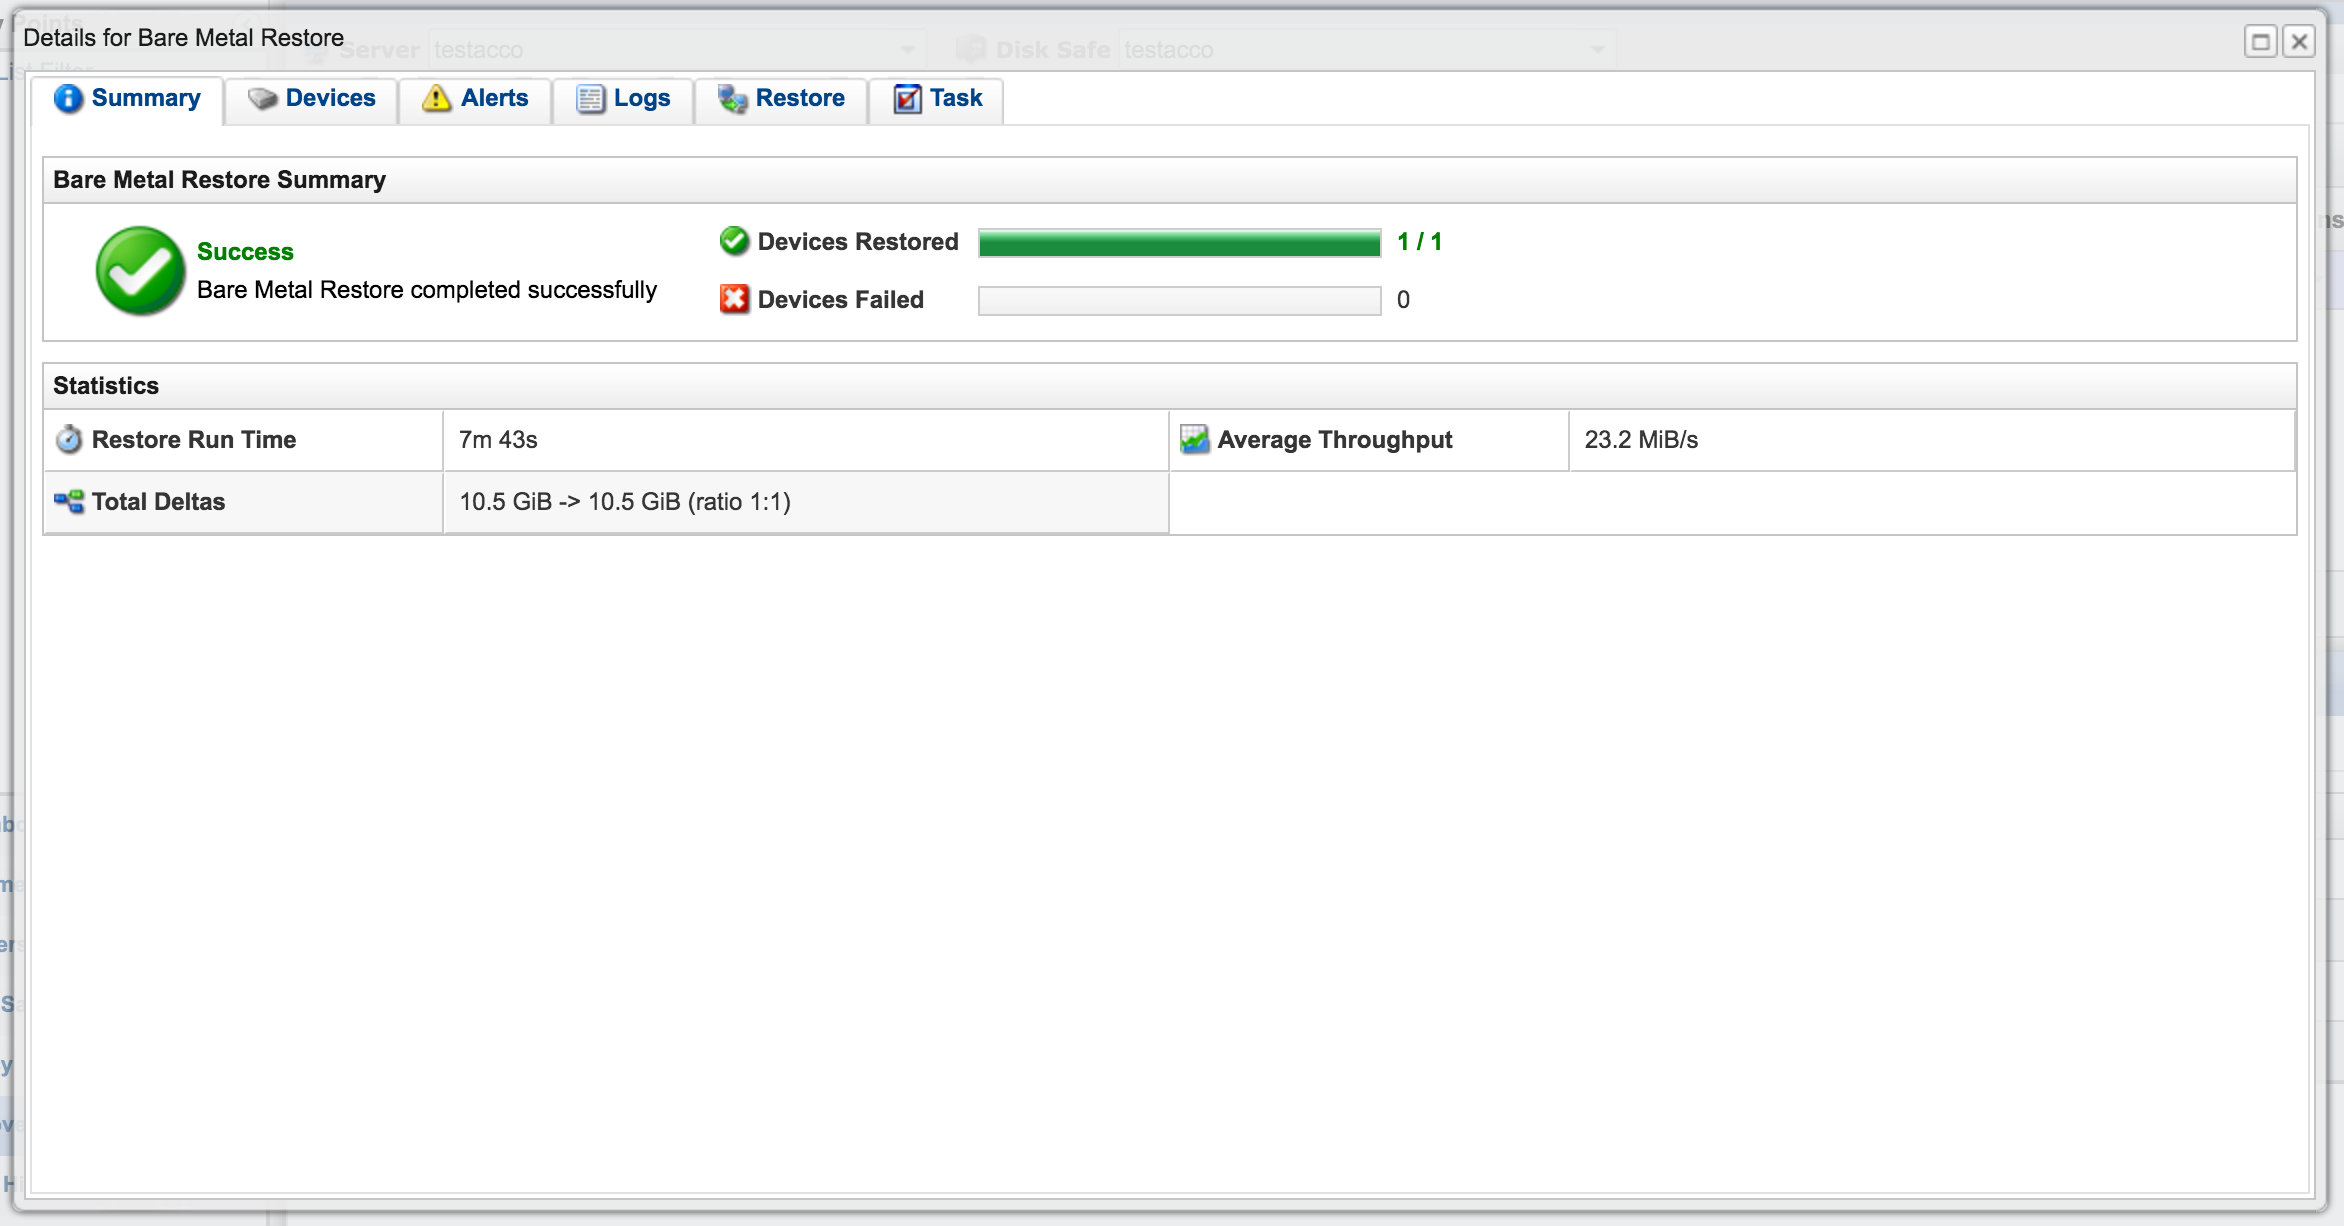Click the large green Success checkmark icon

[x=140, y=270]
